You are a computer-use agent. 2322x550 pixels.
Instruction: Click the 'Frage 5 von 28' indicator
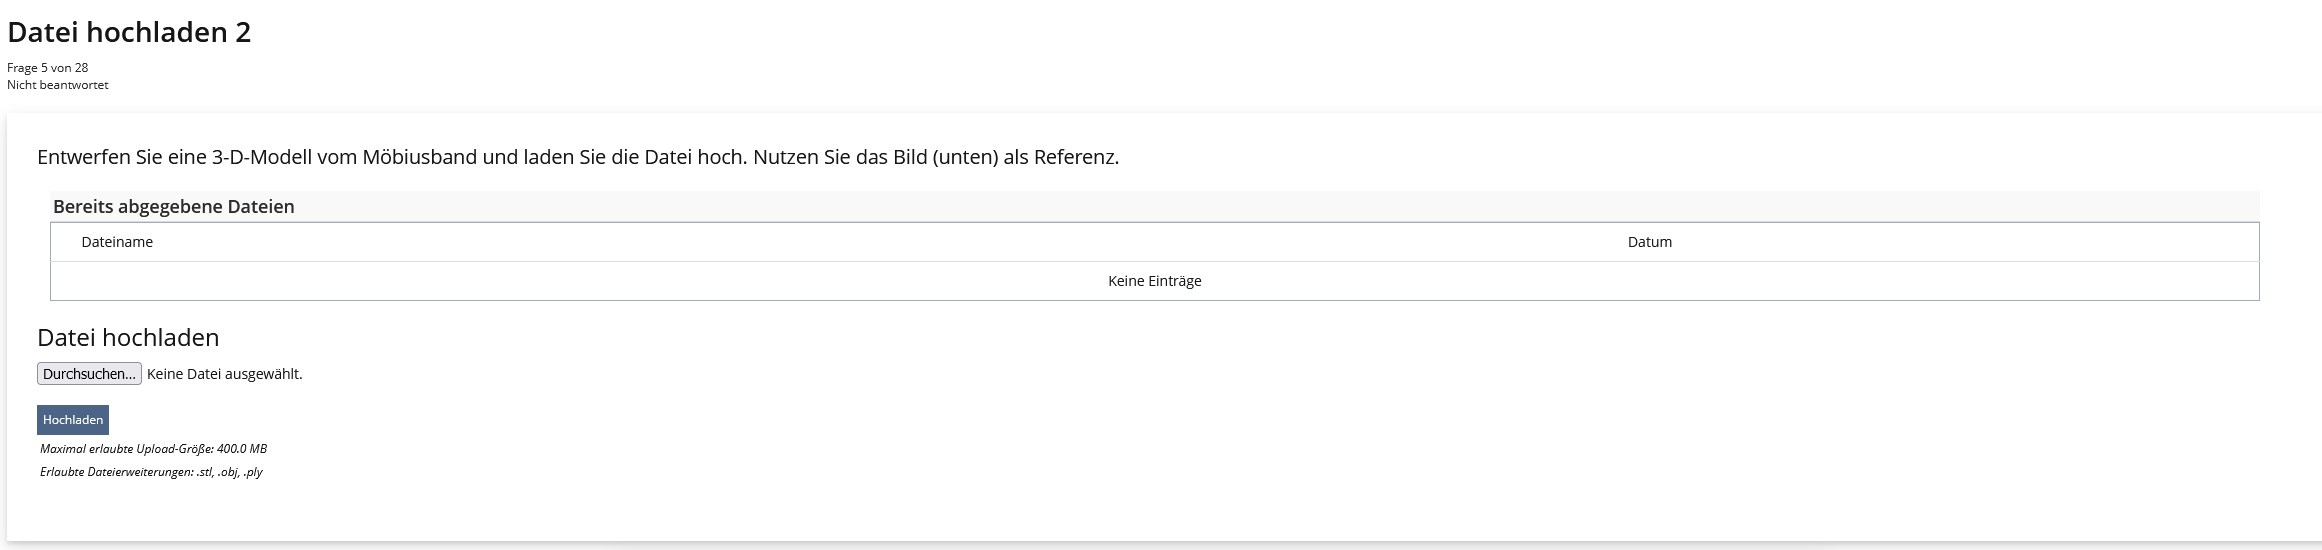pyautogui.click(x=47, y=68)
